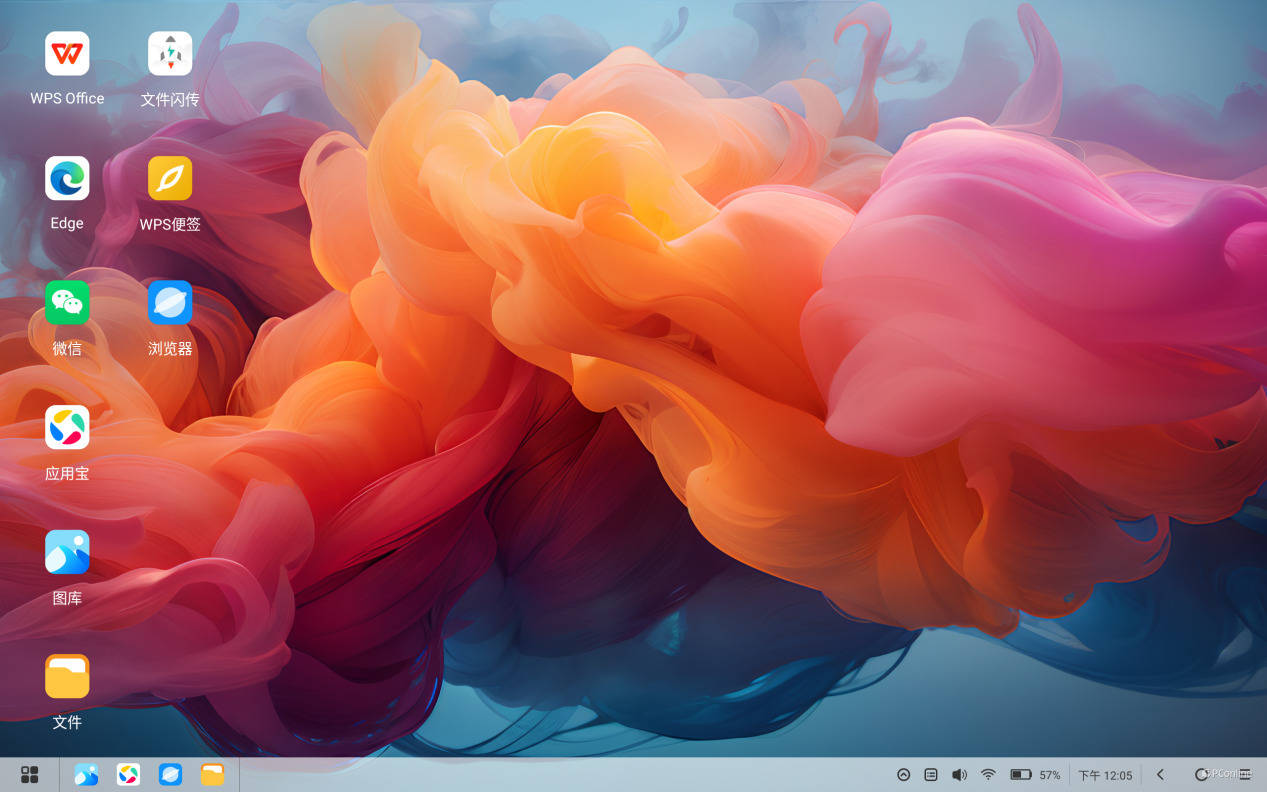Open the 浏览器 desktop shortcut
The height and width of the screenshot is (792, 1267).
pos(170,303)
